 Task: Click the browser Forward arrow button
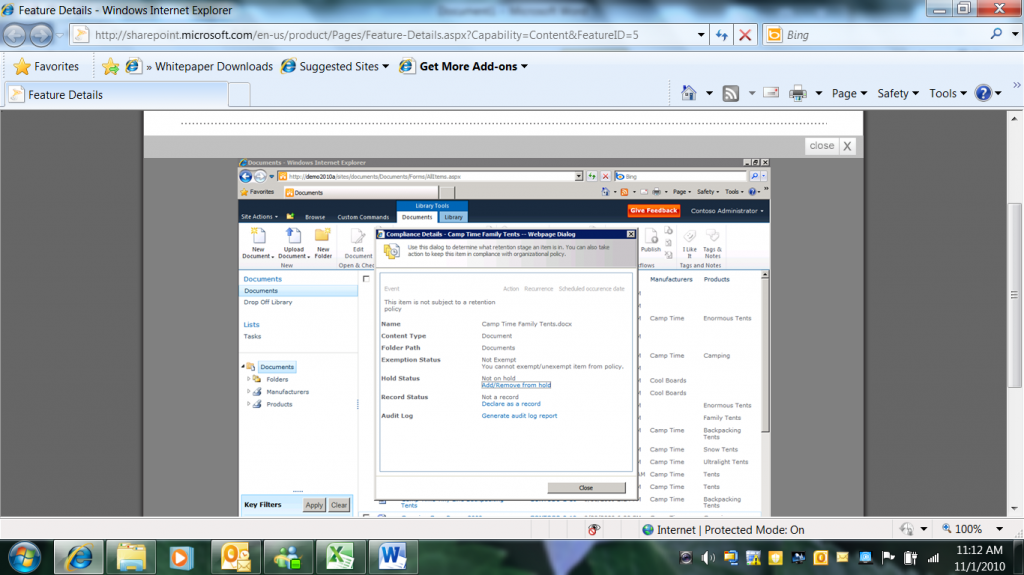40,35
